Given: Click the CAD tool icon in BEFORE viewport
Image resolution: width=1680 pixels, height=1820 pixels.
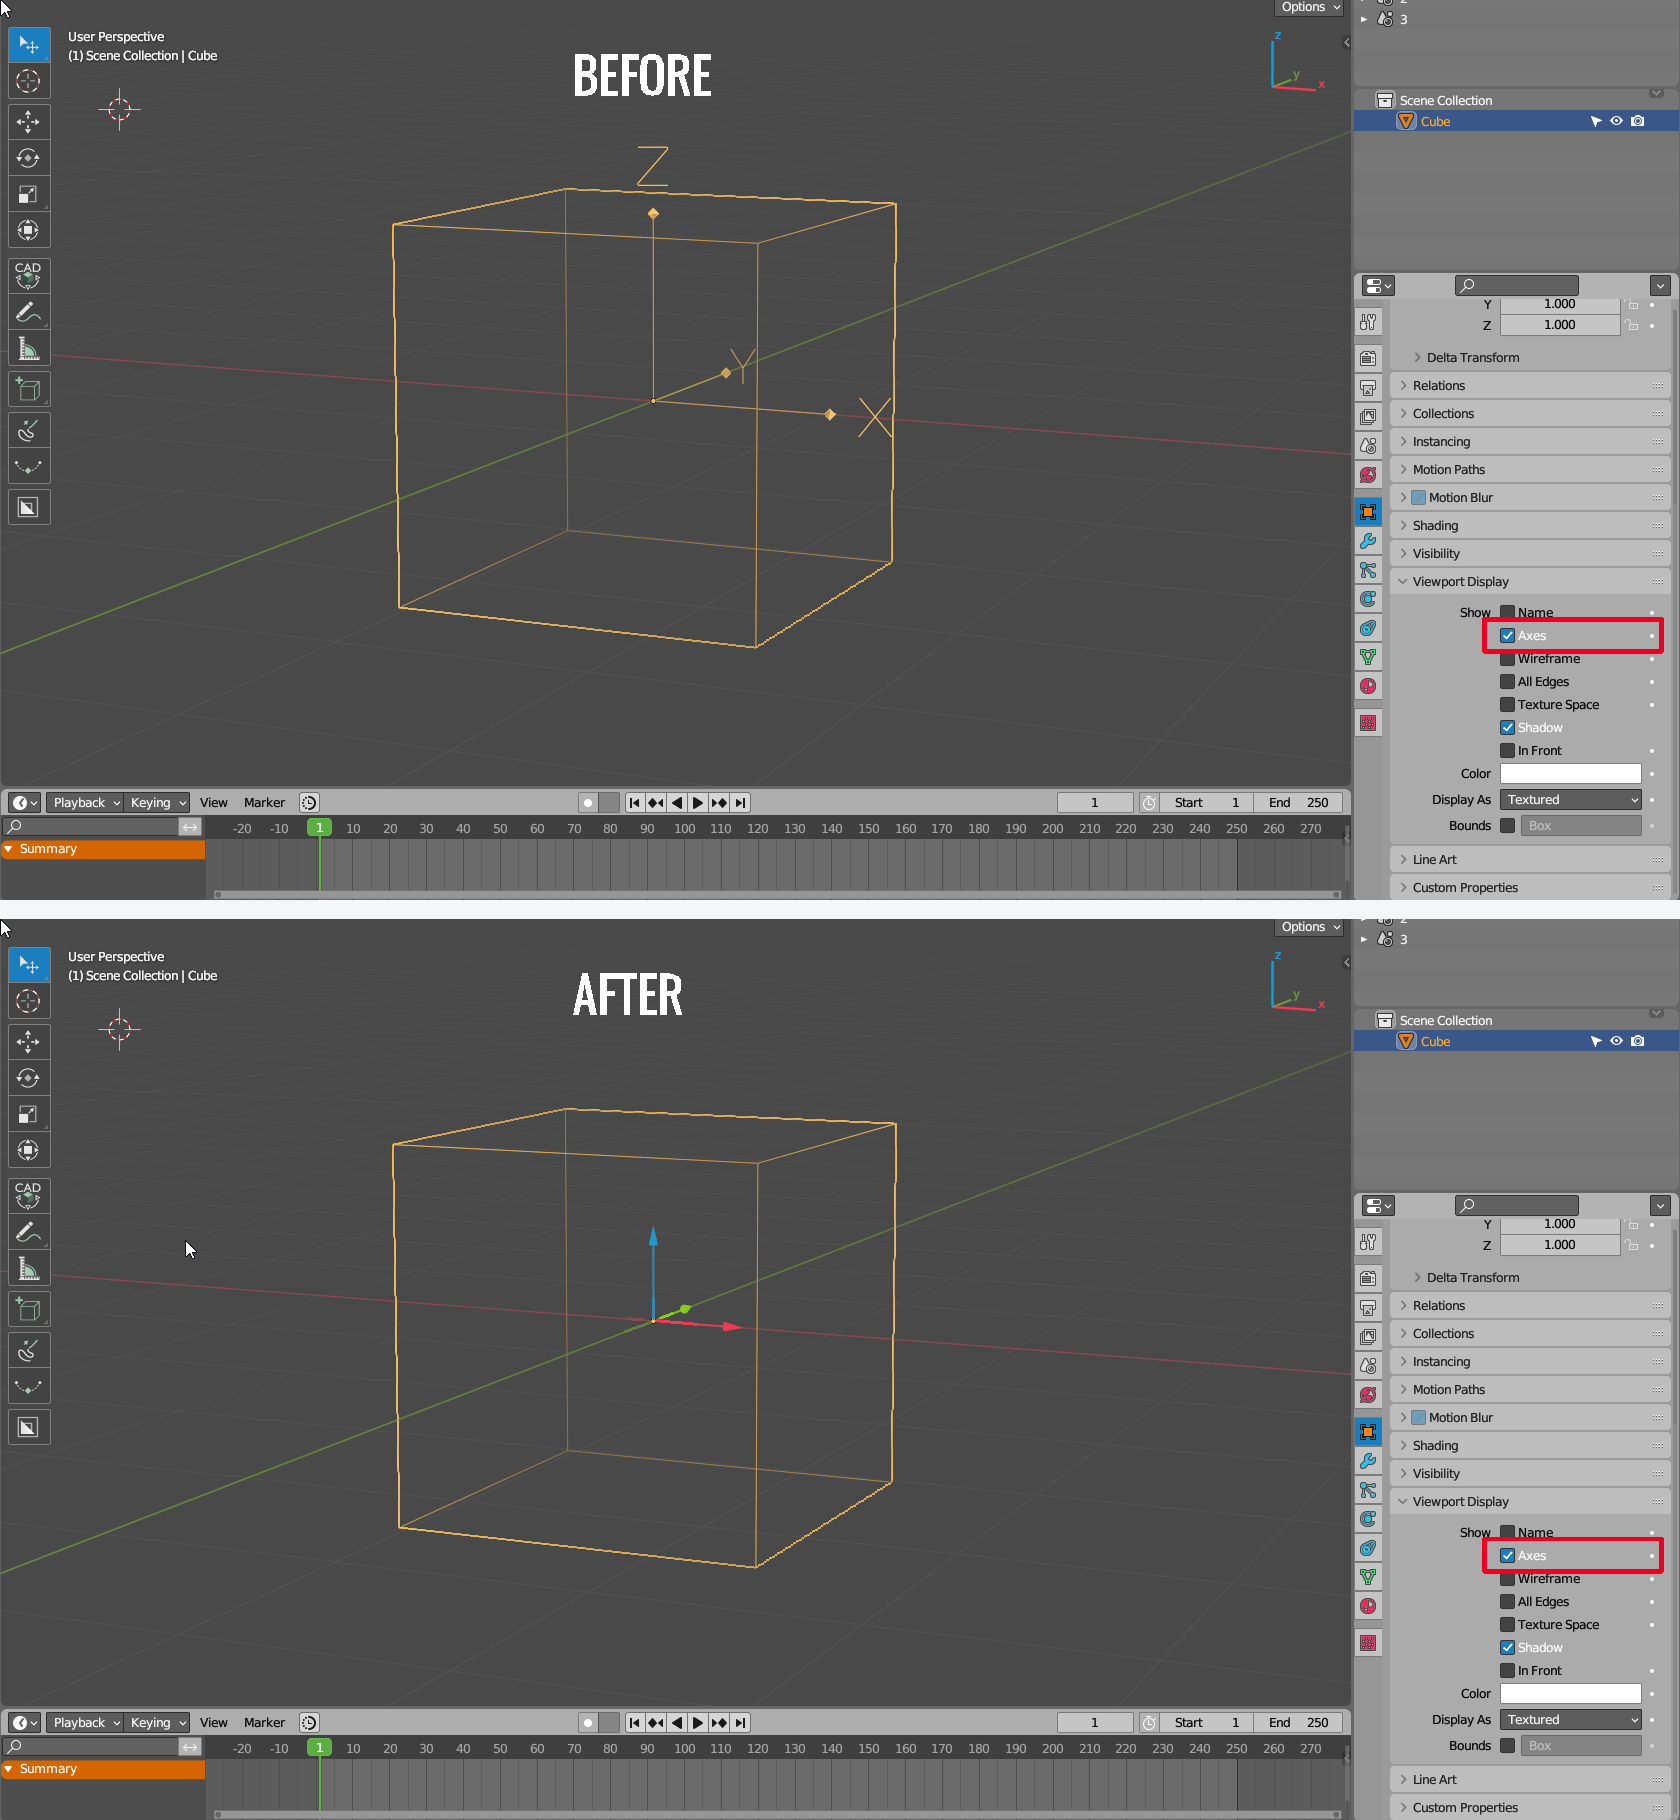Looking at the screenshot, I should (x=28, y=275).
